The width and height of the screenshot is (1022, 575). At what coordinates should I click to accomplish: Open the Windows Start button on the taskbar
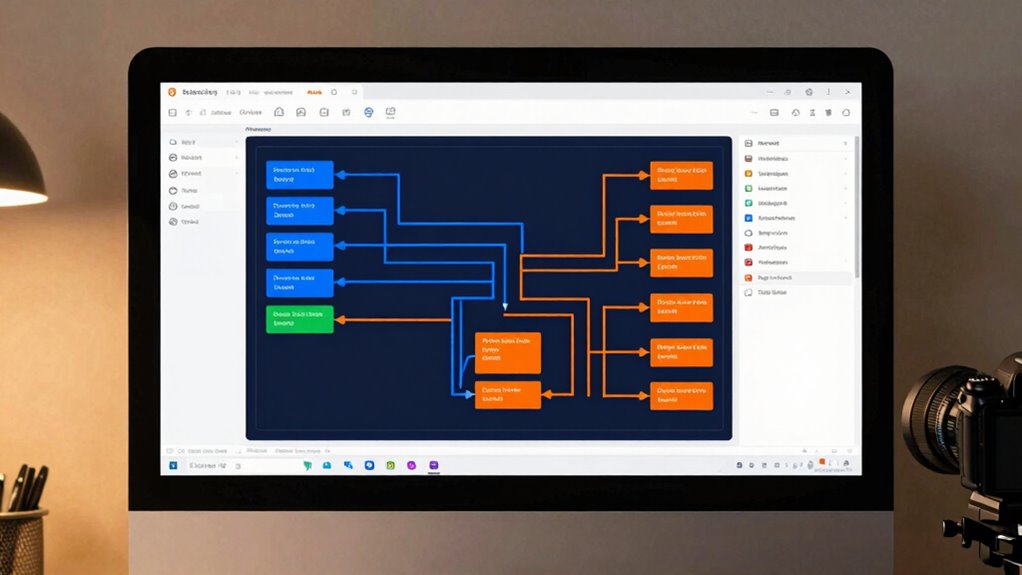(173, 466)
